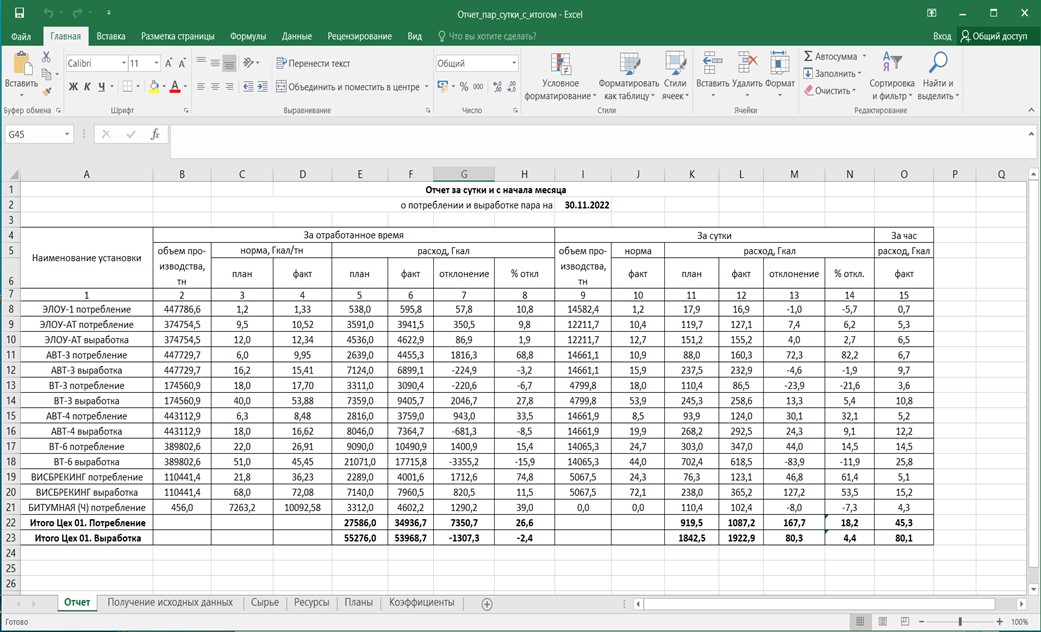
Task: Click the Вход sign-in link
Action: click(x=942, y=36)
